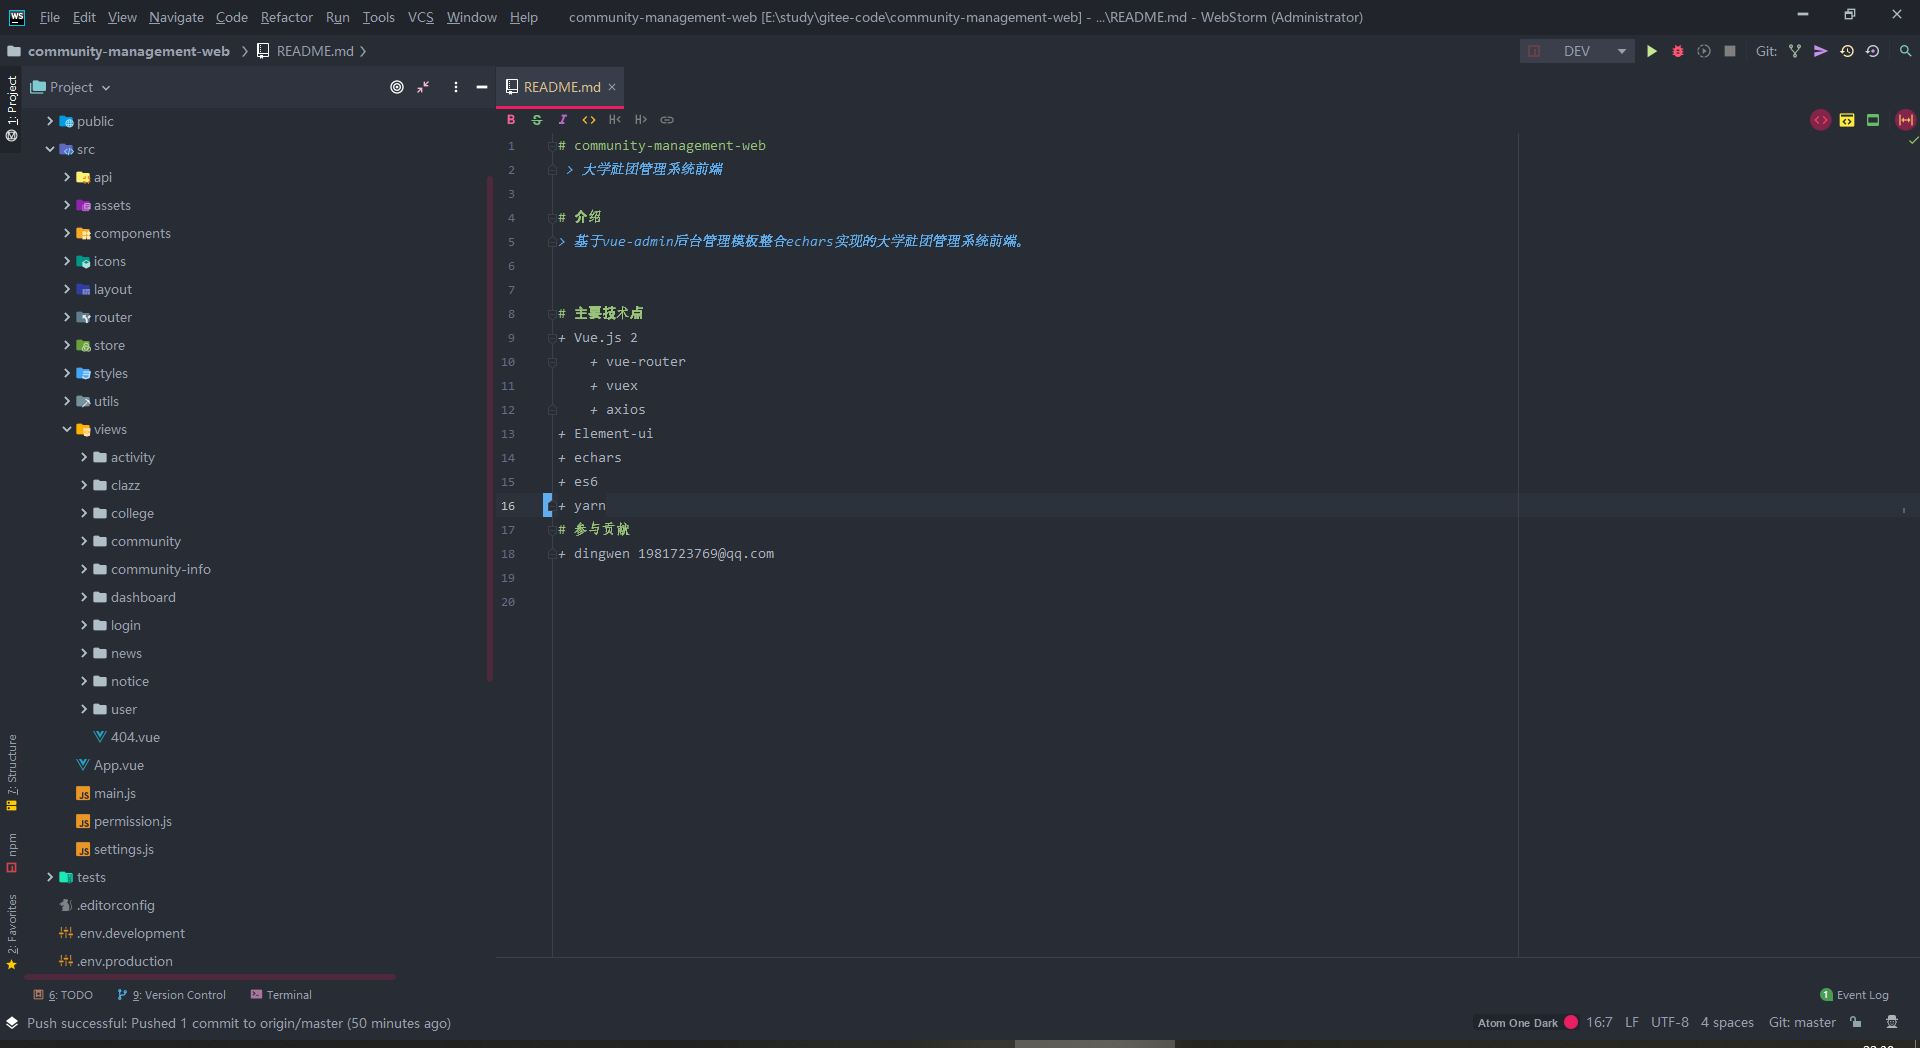Viewport: 1920px width, 1048px height.
Task: Toggle the Project side tool window stripe
Action: pyautogui.click(x=12, y=108)
